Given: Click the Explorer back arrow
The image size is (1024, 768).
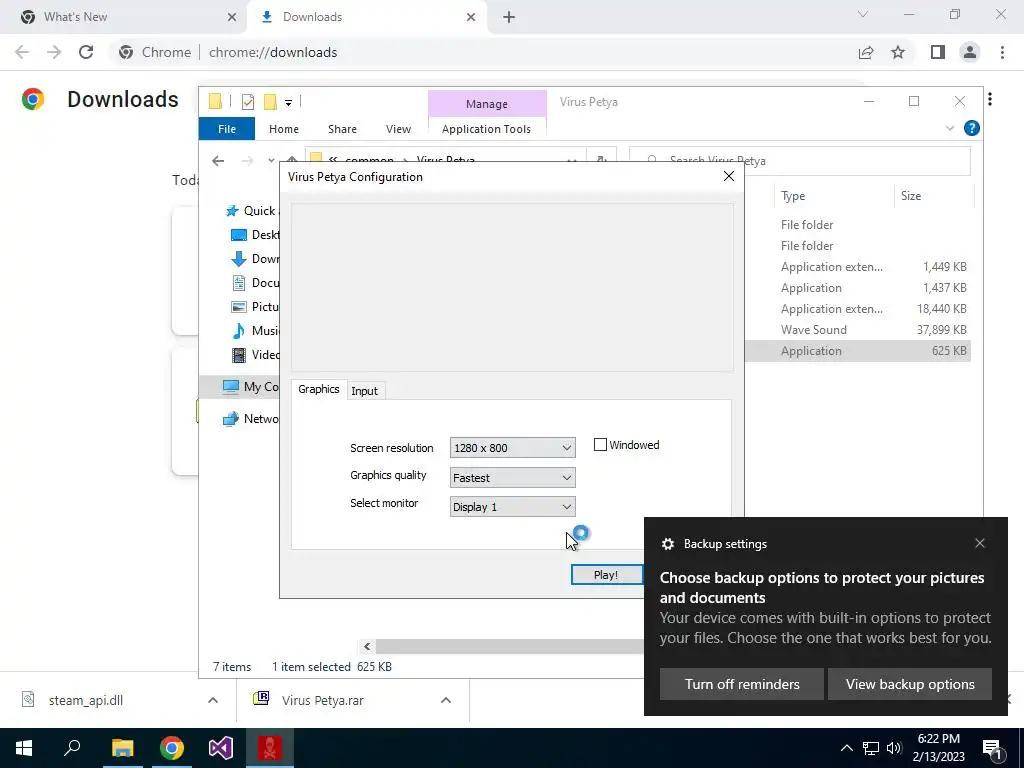Looking at the screenshot, I should (x=218, y=161).
